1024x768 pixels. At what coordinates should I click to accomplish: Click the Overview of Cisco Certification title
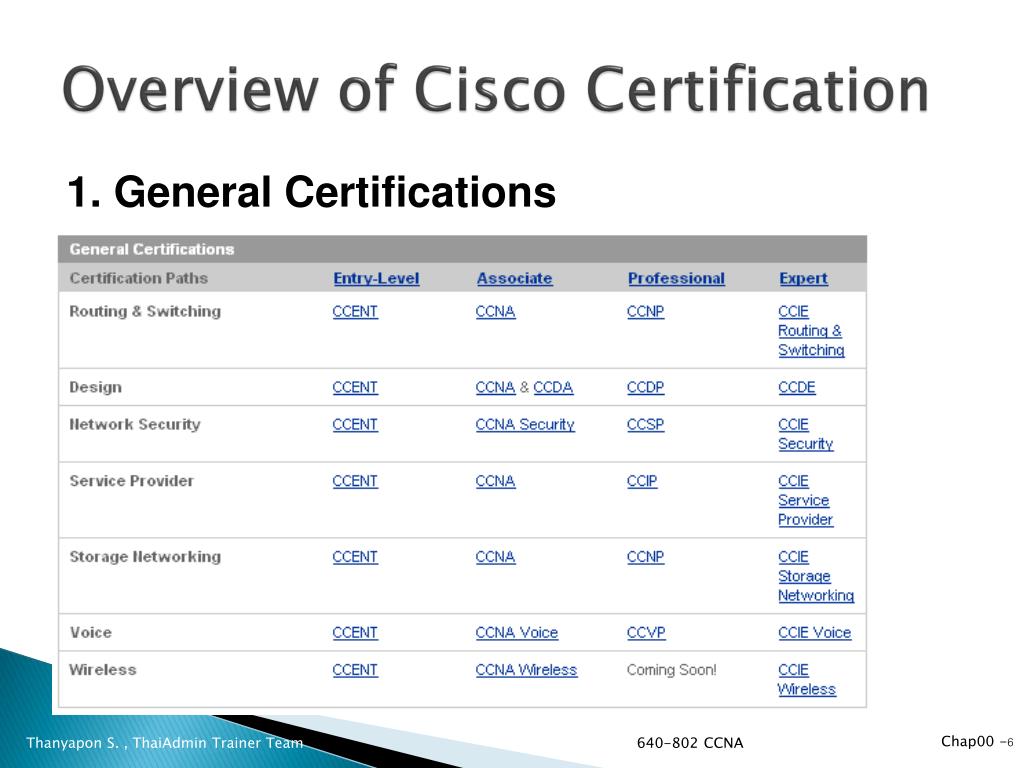tap(495, 90)
